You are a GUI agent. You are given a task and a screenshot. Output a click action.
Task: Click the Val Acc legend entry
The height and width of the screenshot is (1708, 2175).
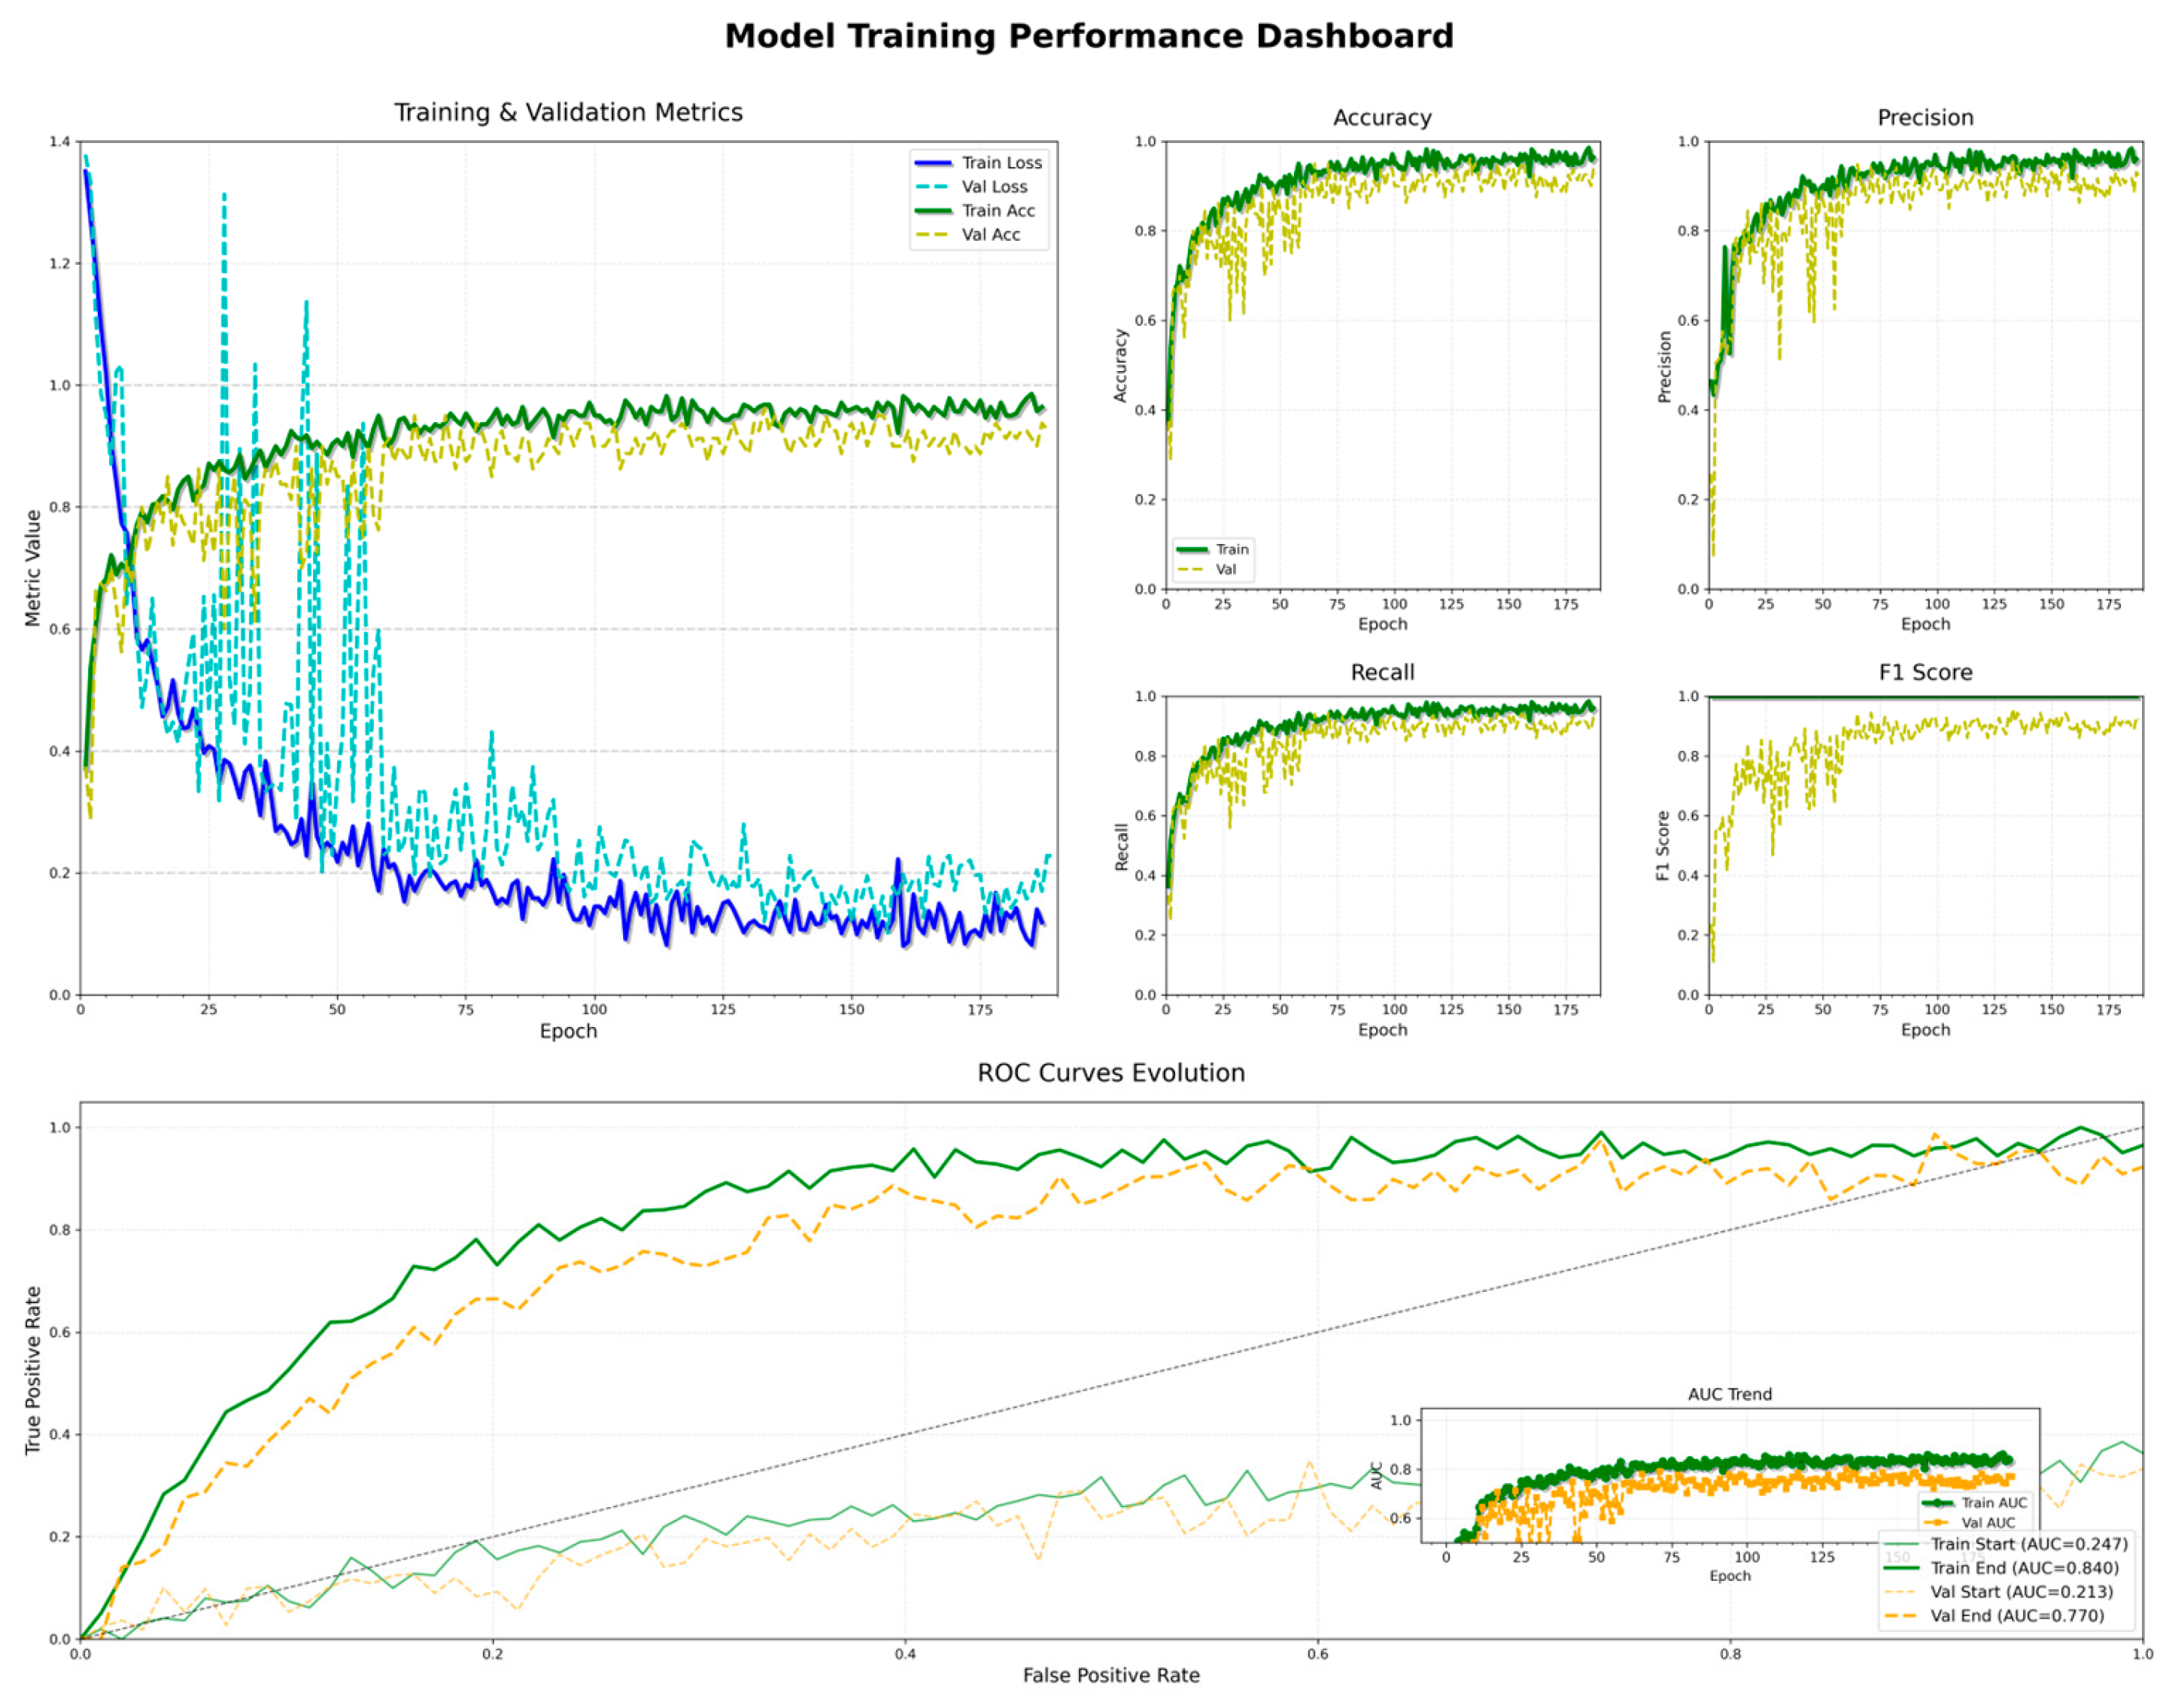point(990,235)
